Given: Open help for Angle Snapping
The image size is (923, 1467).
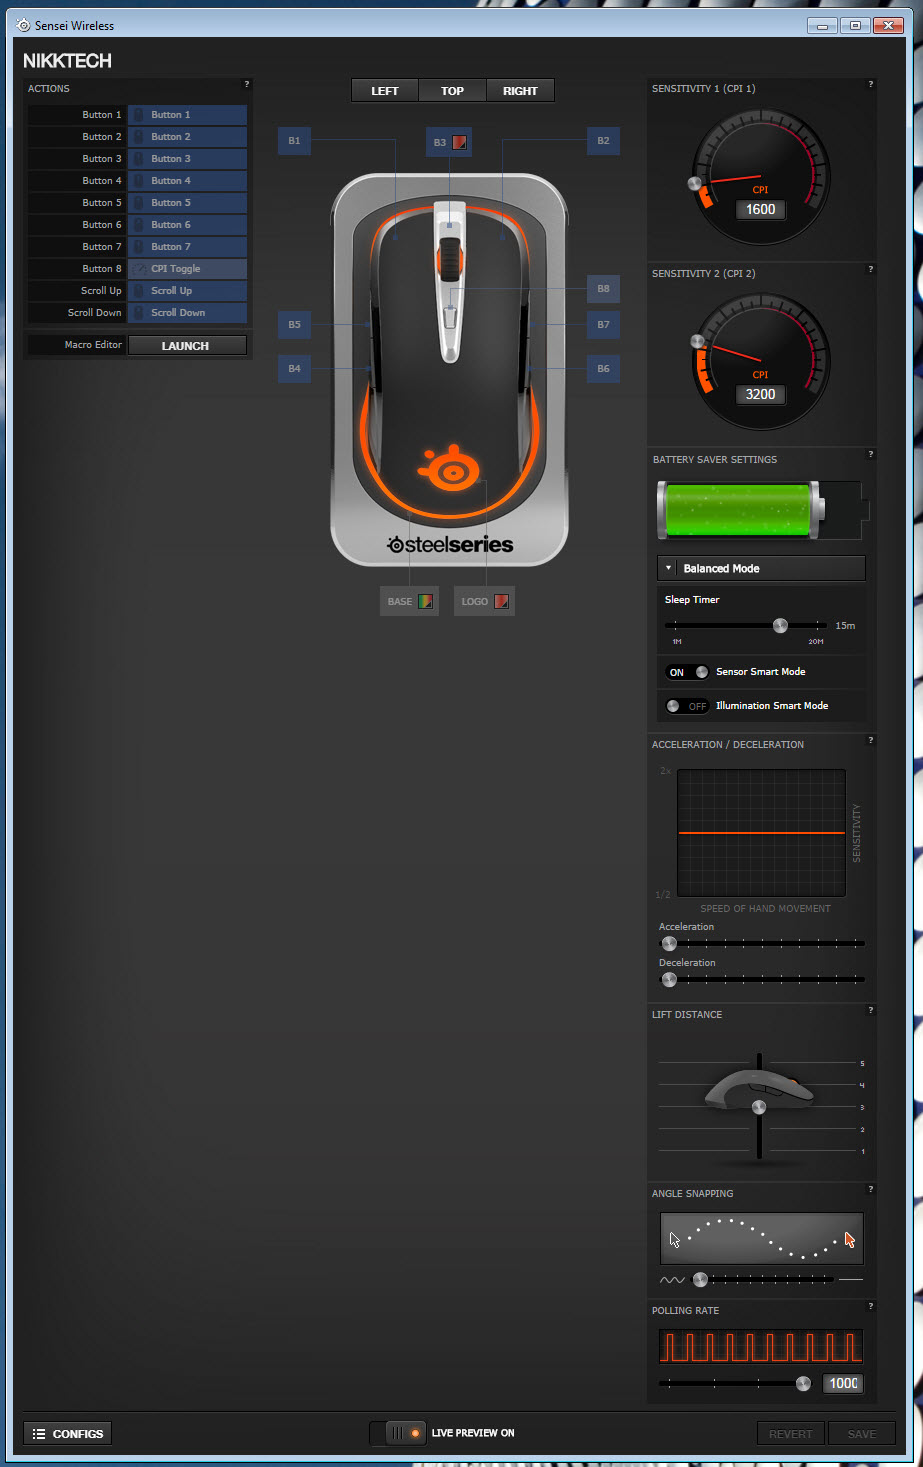Looking at the screenshot, I should [871, 1189].
